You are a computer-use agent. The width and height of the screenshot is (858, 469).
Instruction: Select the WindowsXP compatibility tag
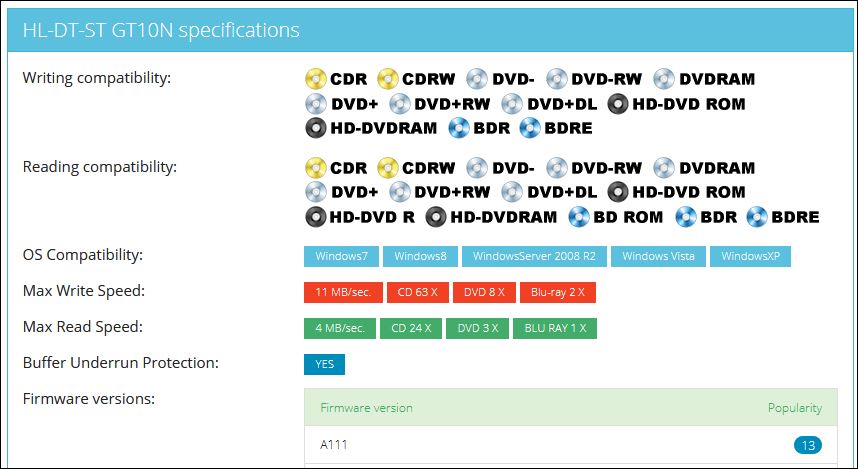click(750, 256)
